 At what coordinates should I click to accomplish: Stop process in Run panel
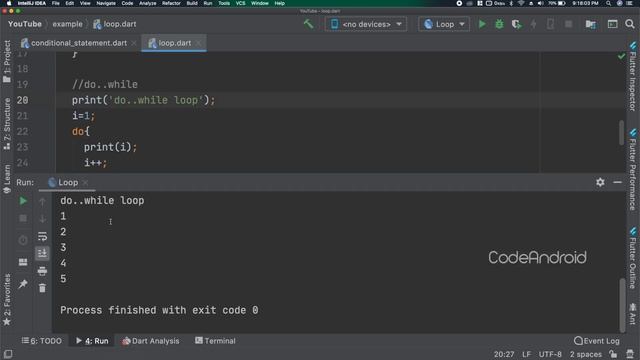point(23,218)
